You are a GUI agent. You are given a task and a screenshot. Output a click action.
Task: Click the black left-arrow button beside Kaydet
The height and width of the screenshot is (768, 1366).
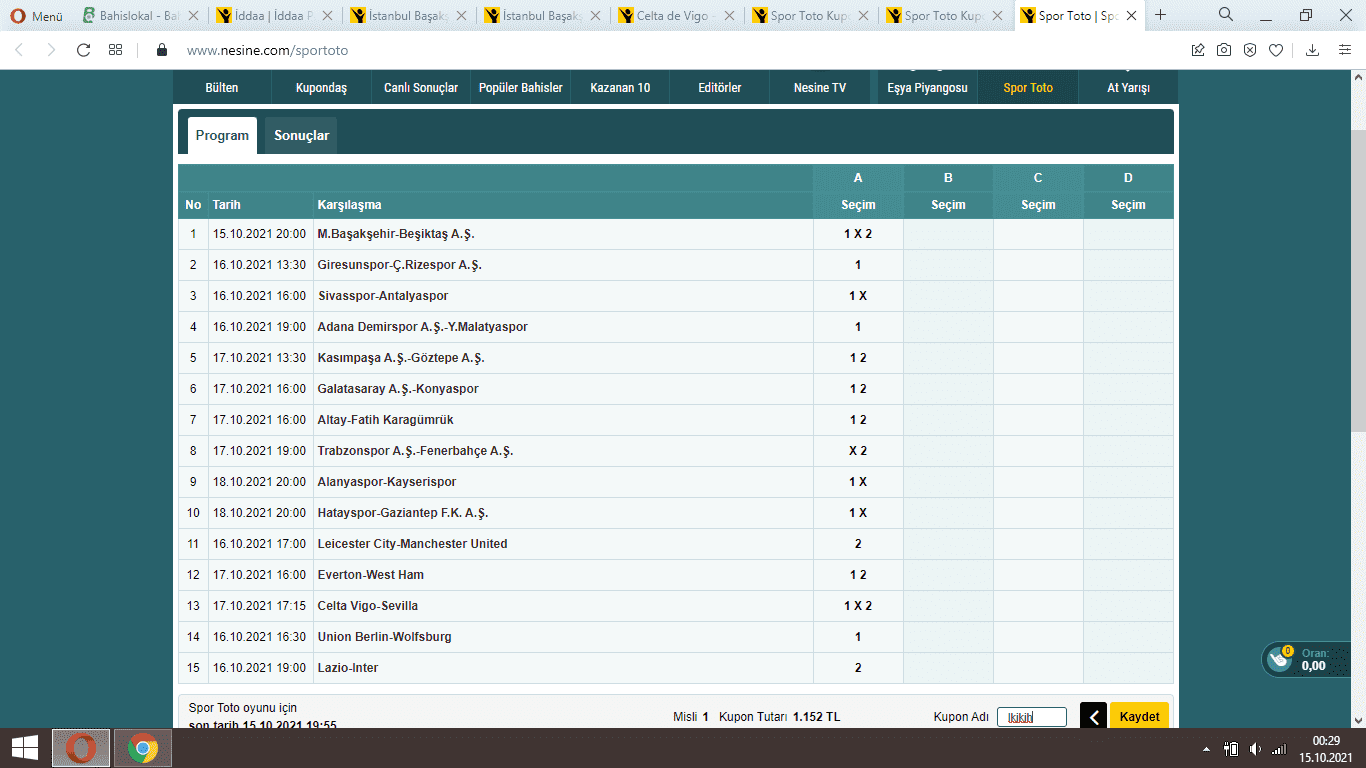click(x=1093, y=717)
